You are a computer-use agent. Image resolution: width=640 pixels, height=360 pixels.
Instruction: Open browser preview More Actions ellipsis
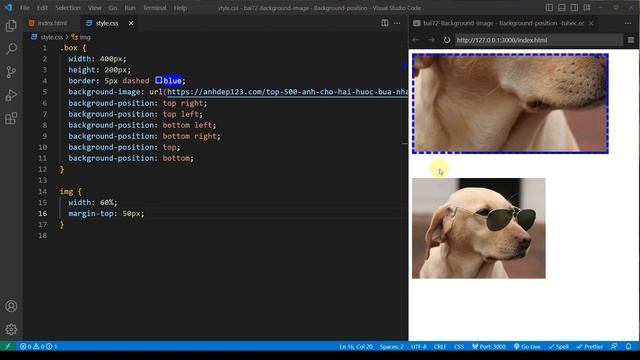pyautogui.click(x=628, y=23)
